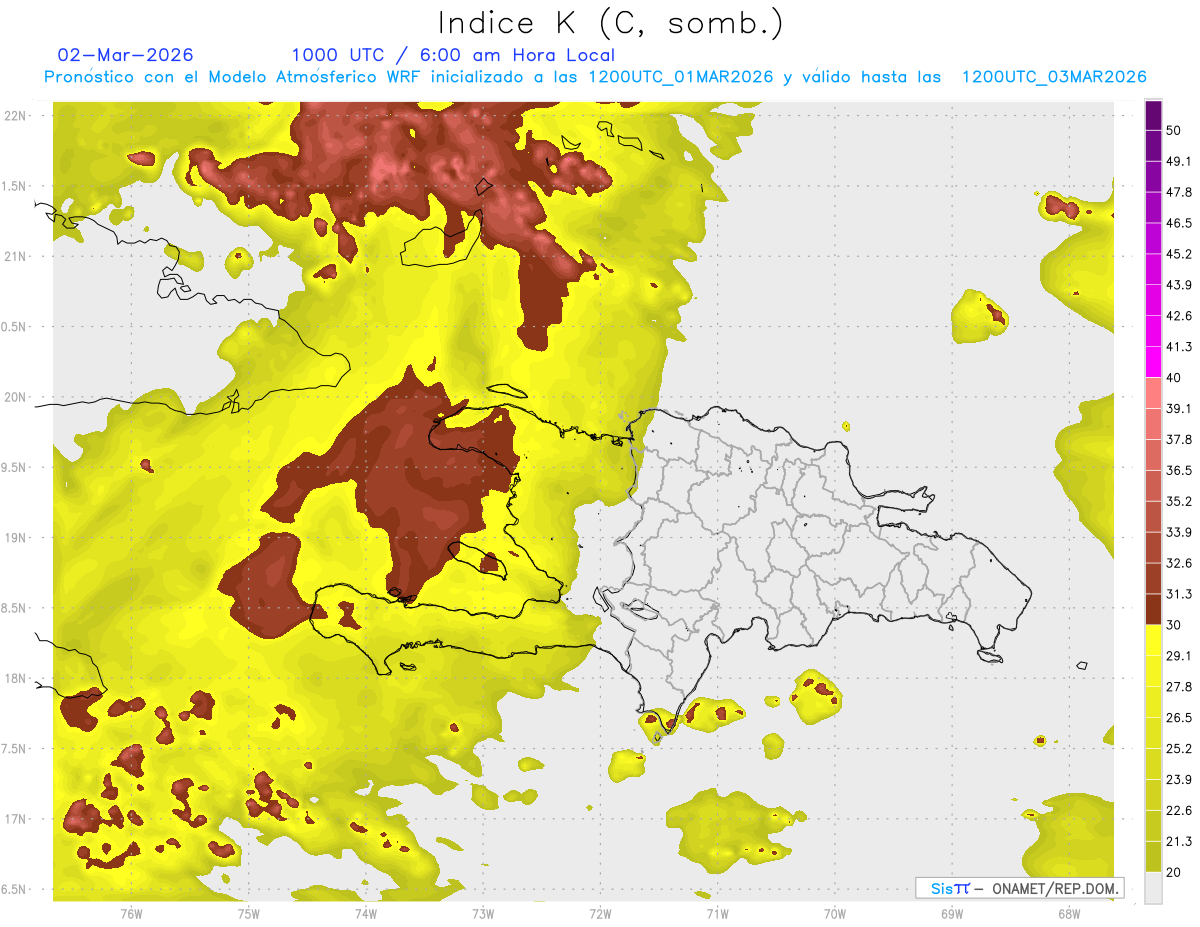Click the "Pronostico con el Modelo Atmosferico WRF" line
The height and width of the screenshot is (927, 1200).
[x=595, y=77]
